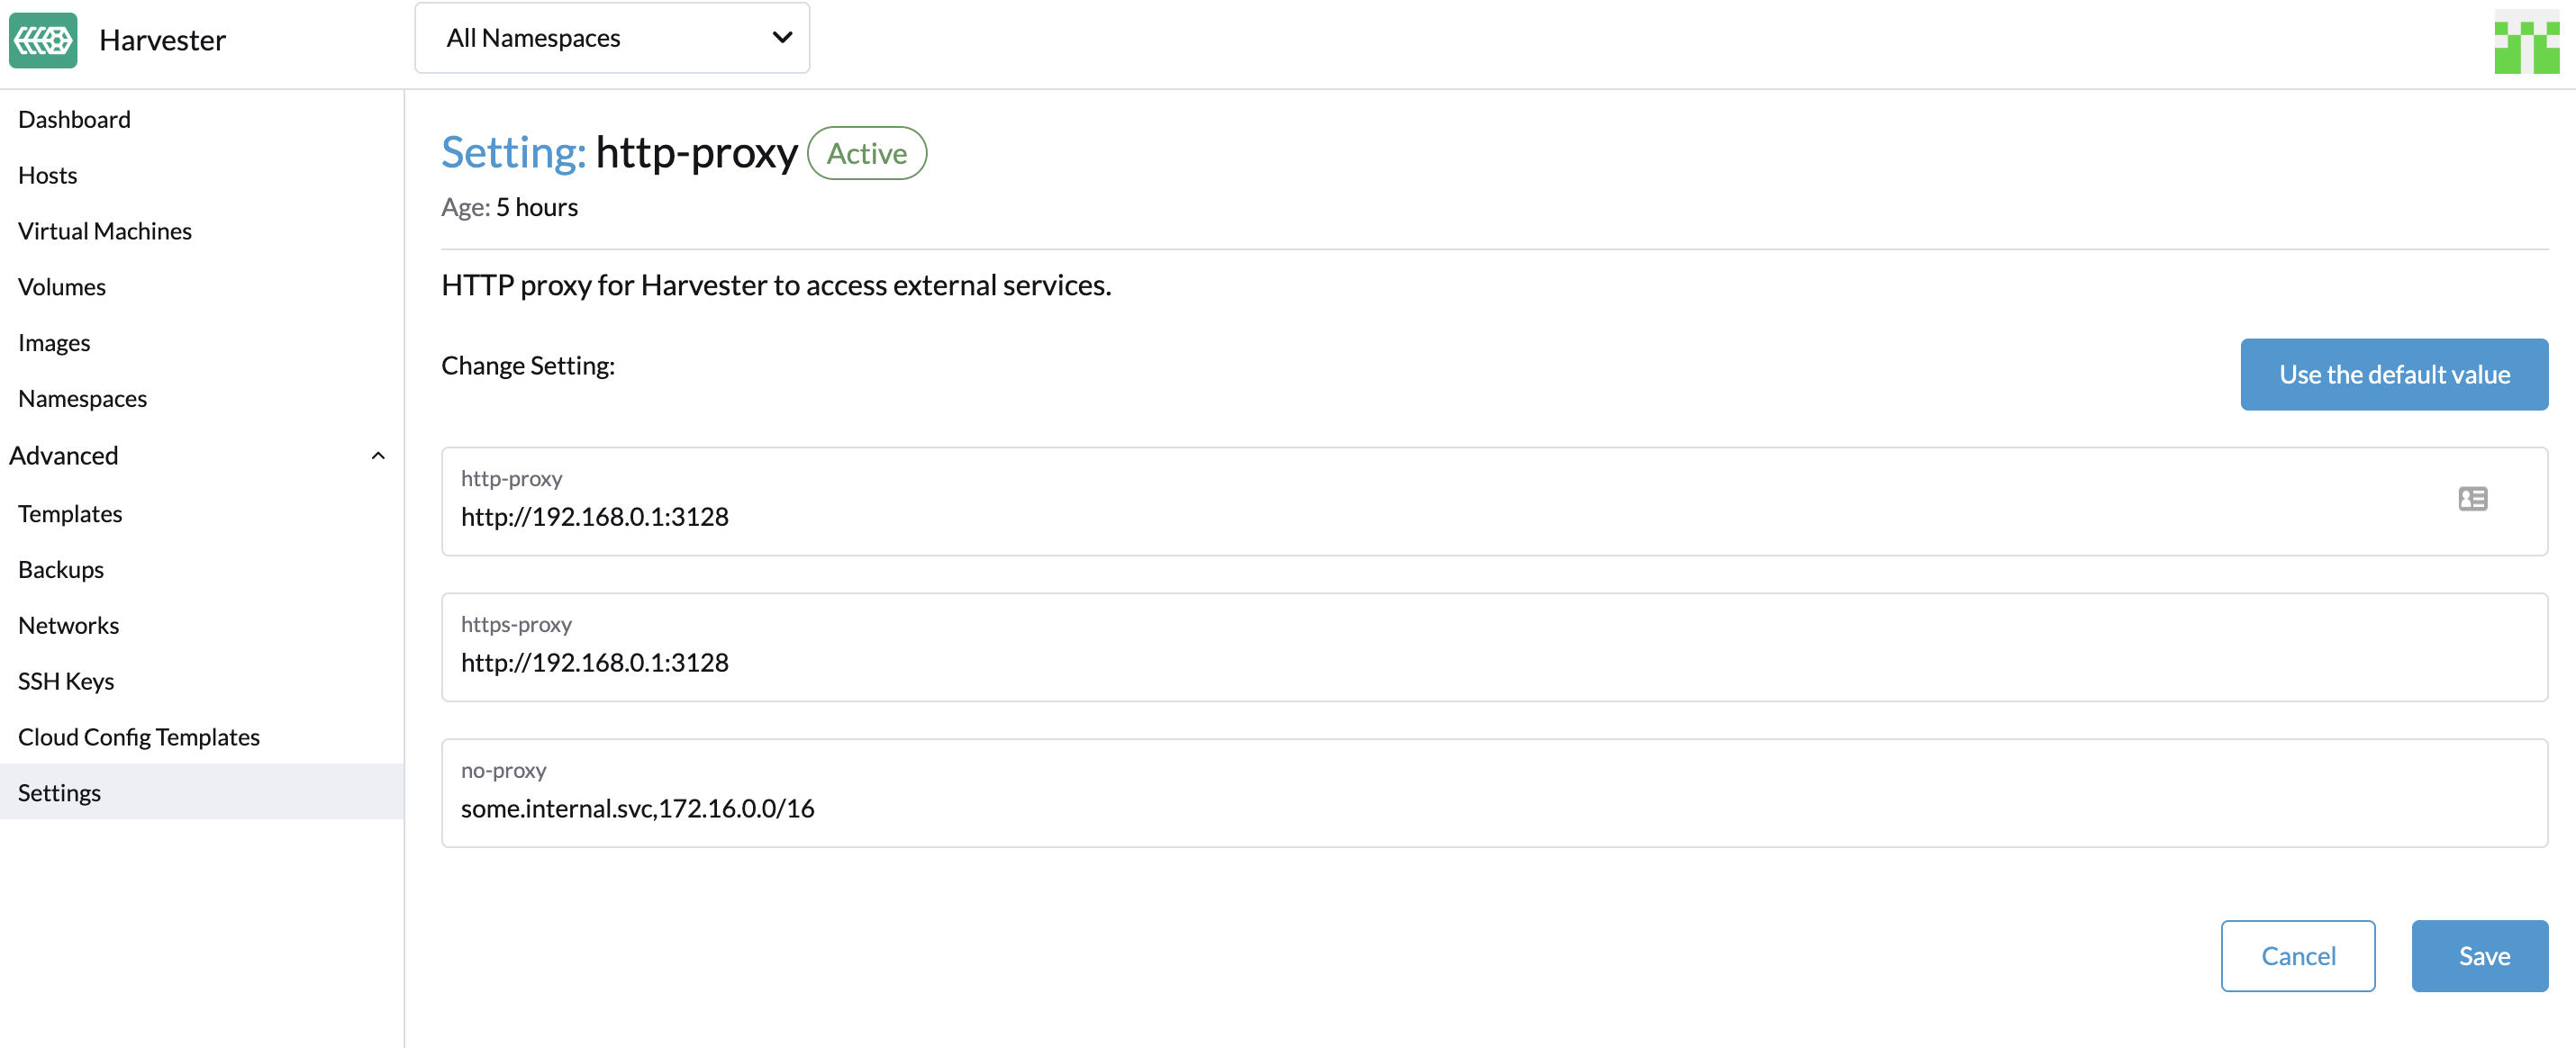The width and height of the screenshot is (2576, 1048).
Task: Navigate to Dashboard section
Action: click(x=74, y=118)
